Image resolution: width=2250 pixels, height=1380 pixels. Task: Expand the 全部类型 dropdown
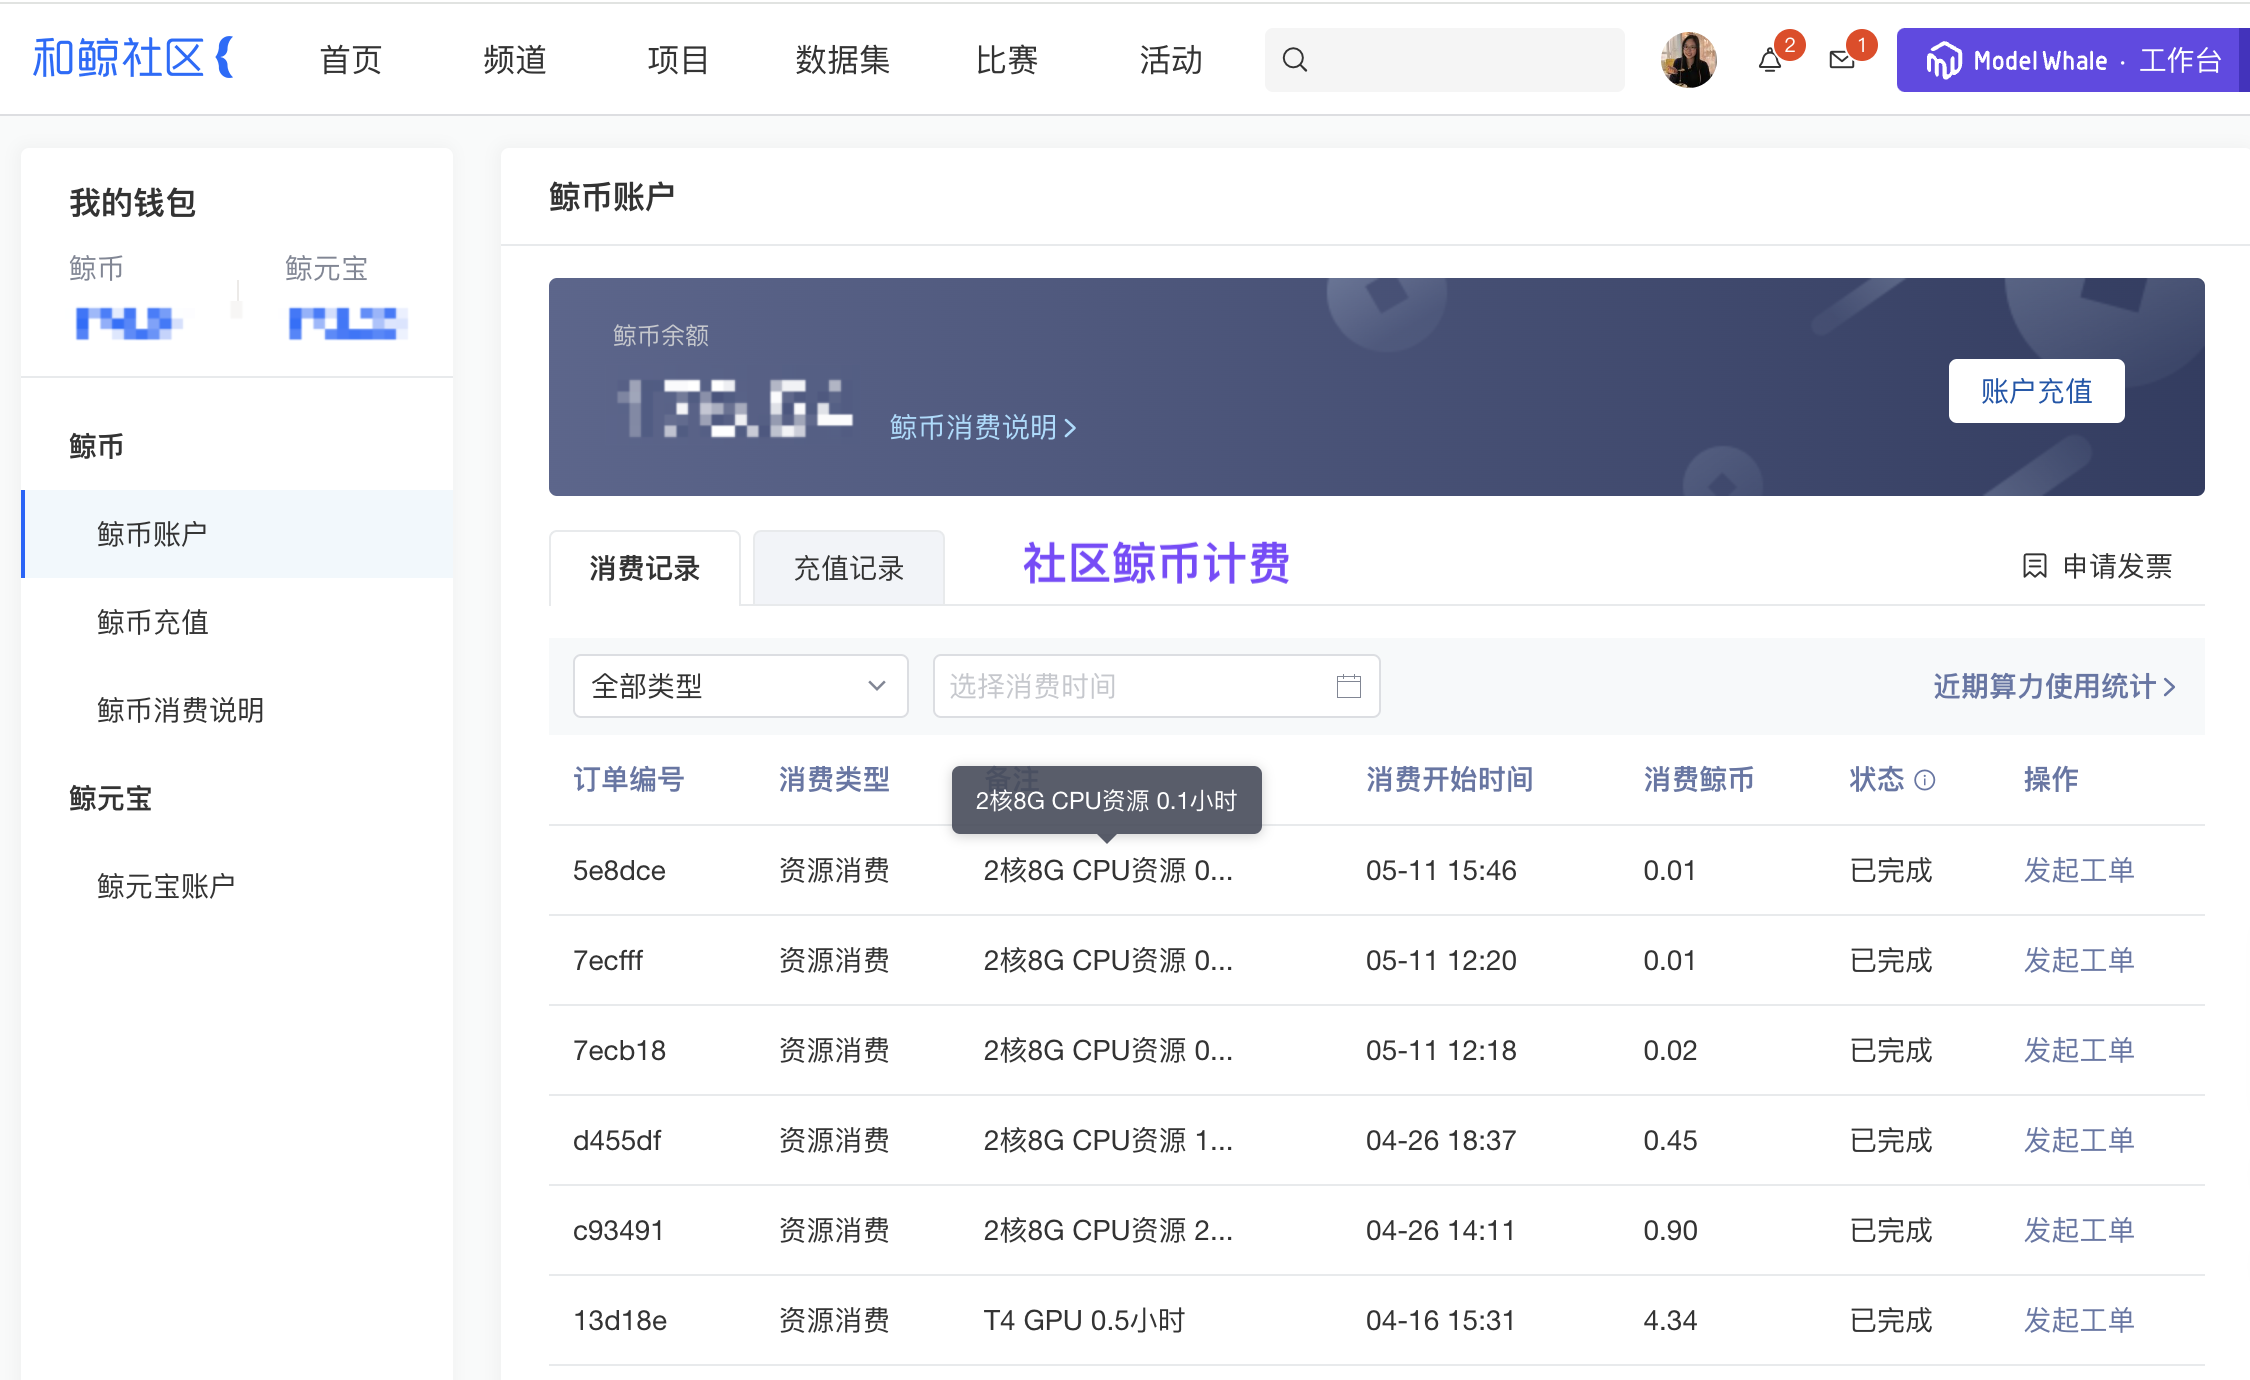tap(740, 686)
